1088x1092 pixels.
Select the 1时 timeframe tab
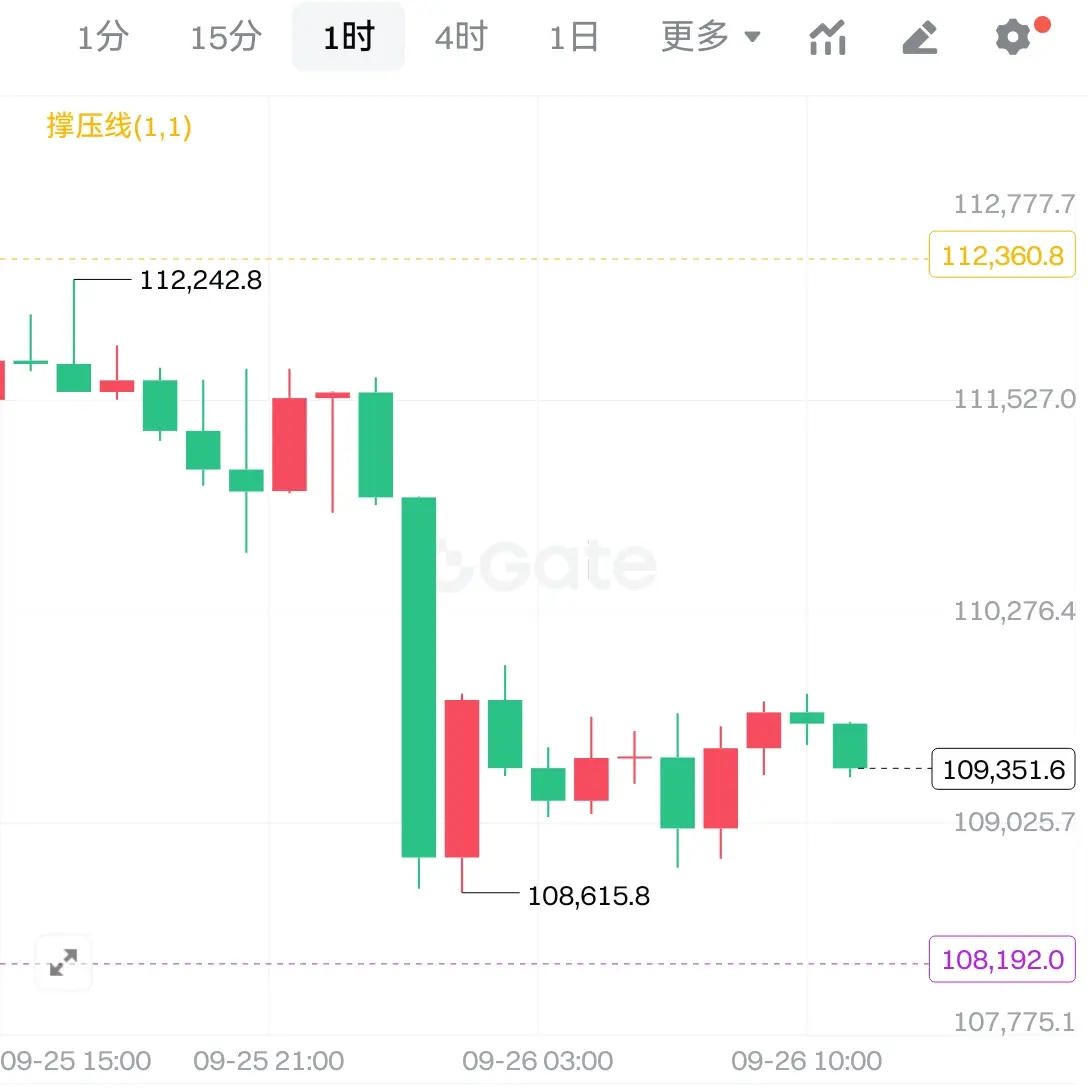click(x=348, y=37)
